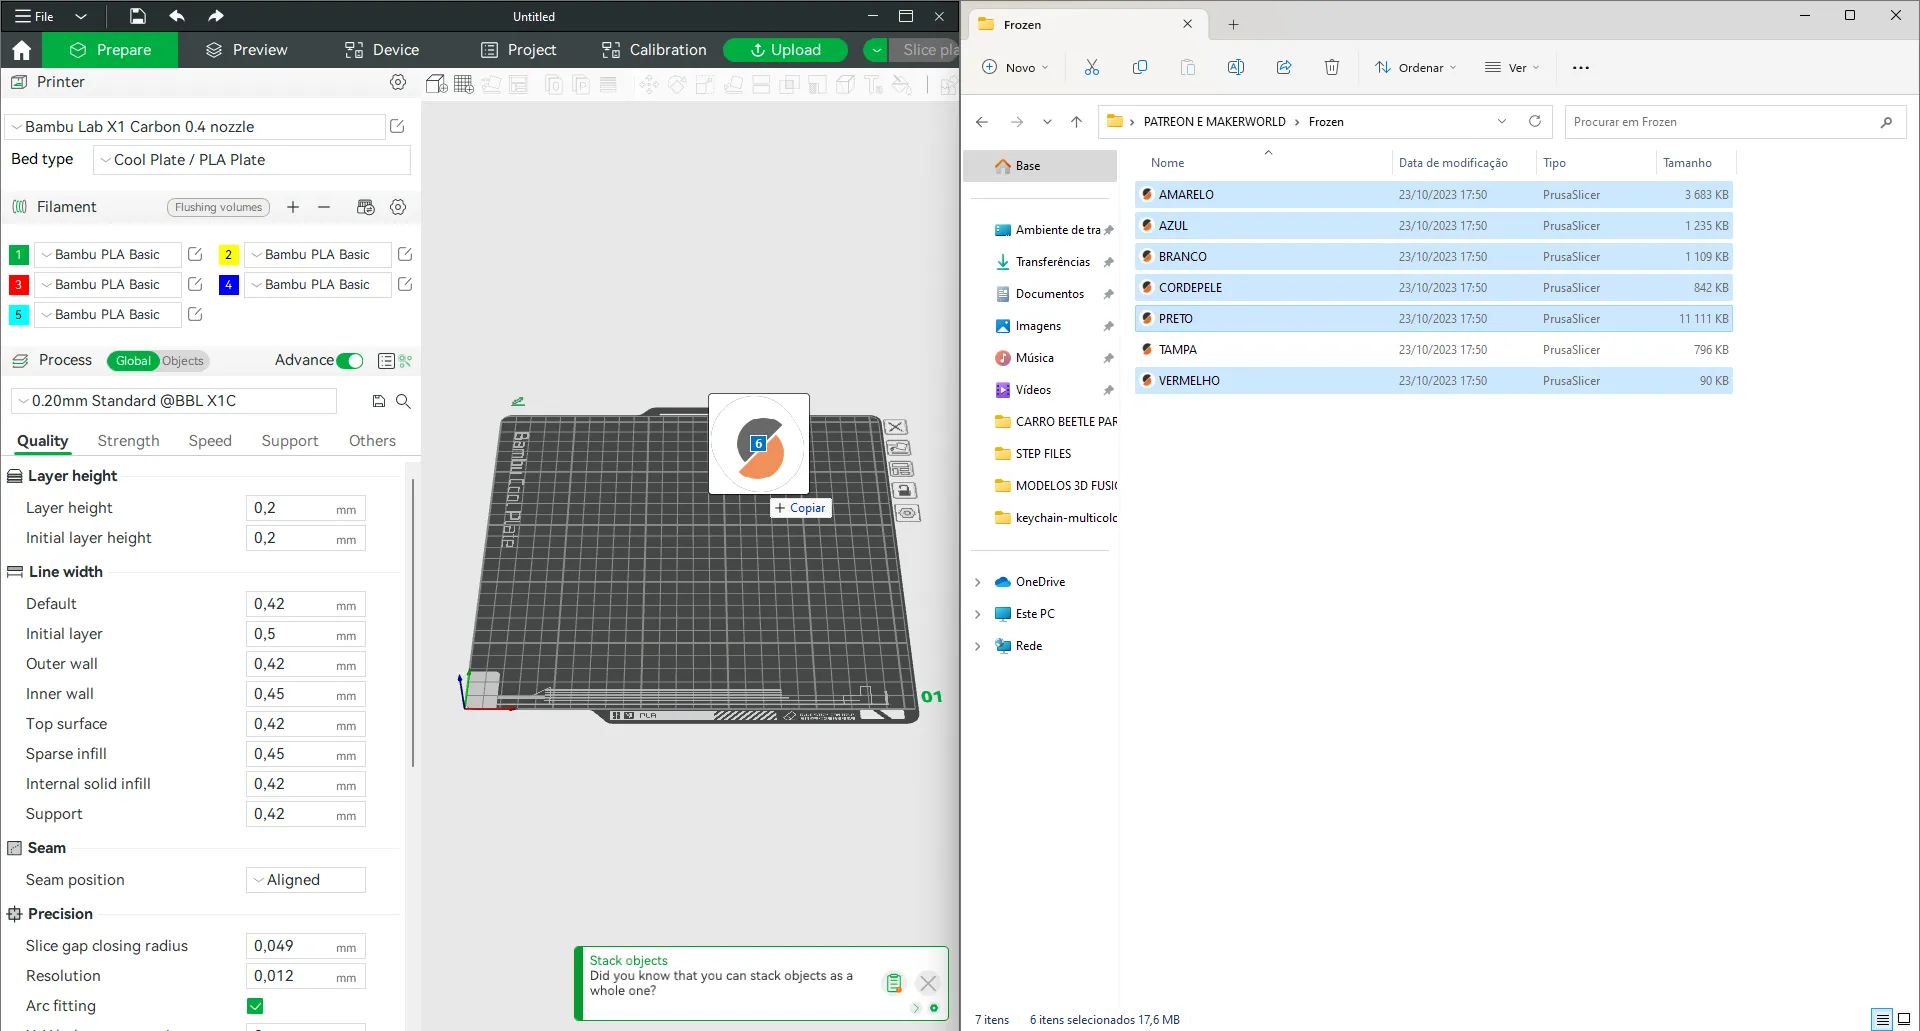Open the Bed type dropdown

pos(252,160)
